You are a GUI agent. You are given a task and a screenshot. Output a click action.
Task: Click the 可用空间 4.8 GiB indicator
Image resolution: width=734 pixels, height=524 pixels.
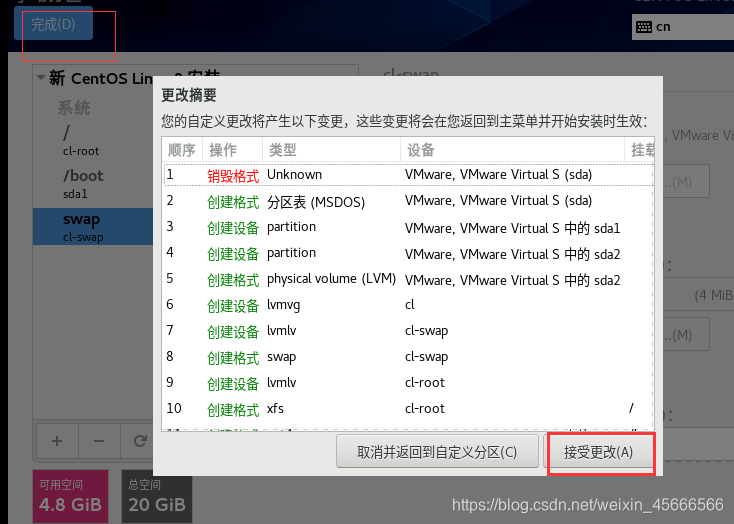70,496
